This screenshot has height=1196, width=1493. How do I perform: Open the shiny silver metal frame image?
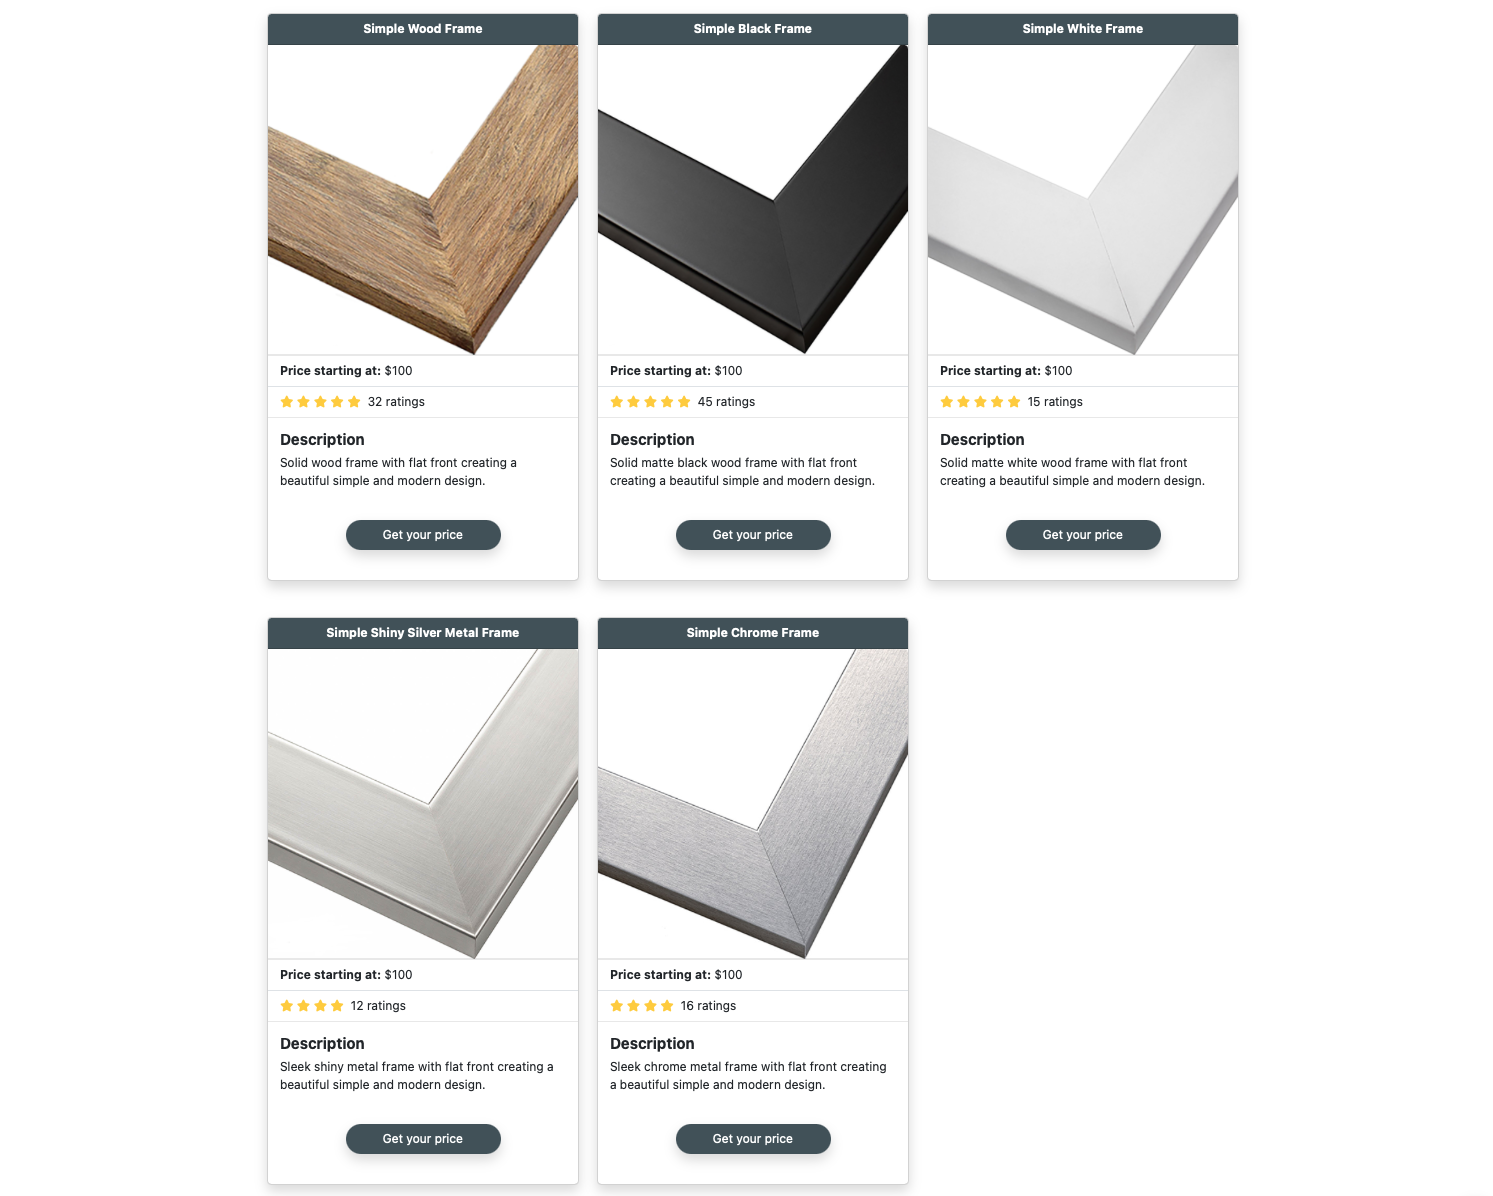tap(423, 804)
